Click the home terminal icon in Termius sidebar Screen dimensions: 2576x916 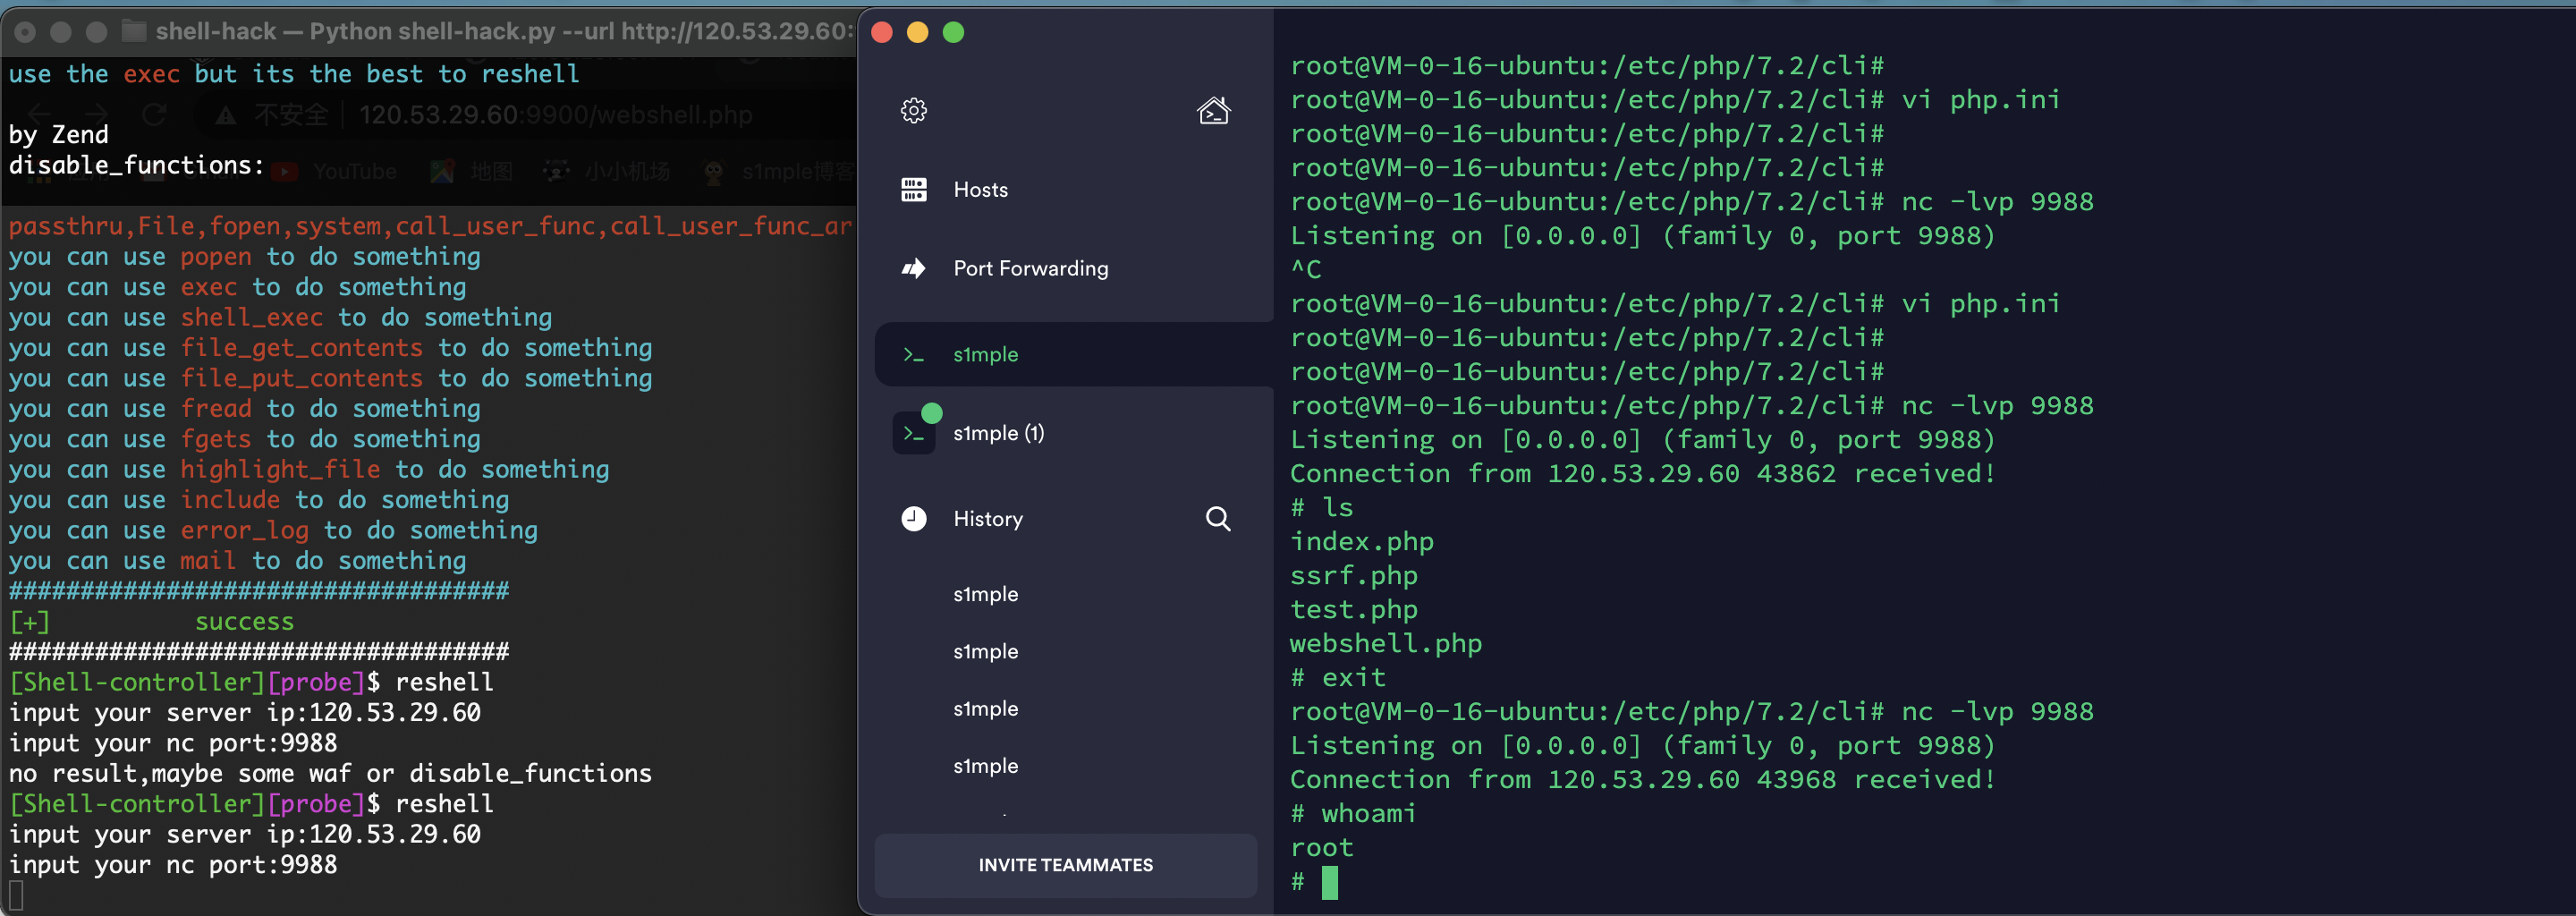pos(1214,110)
